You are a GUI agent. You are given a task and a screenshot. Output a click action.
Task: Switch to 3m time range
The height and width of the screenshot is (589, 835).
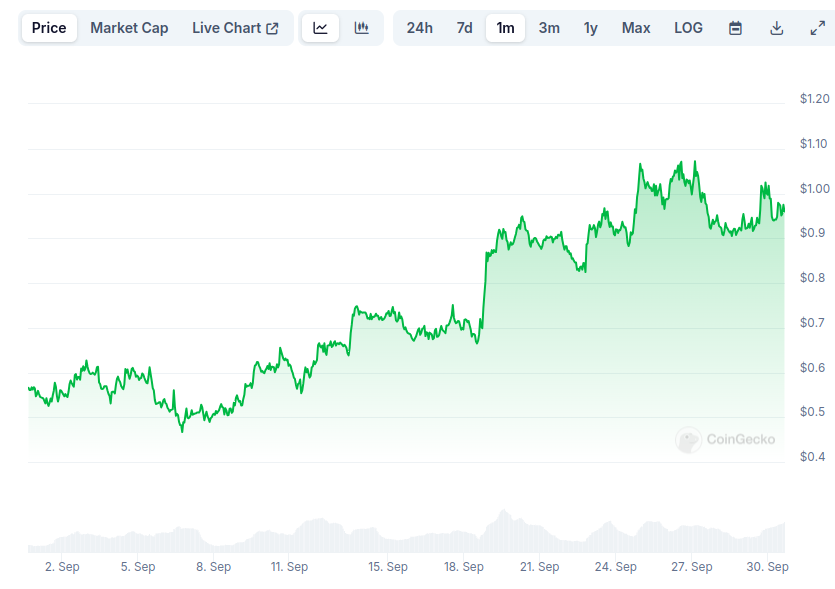point(549,28)
